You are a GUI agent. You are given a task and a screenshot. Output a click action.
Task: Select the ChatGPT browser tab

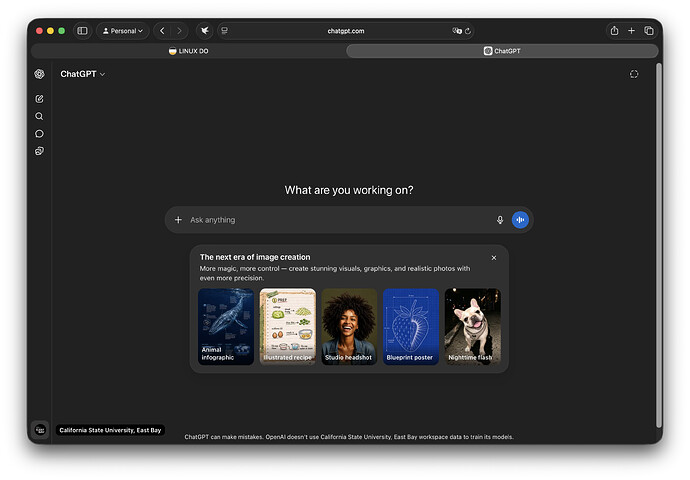click(x=502, y=51)
